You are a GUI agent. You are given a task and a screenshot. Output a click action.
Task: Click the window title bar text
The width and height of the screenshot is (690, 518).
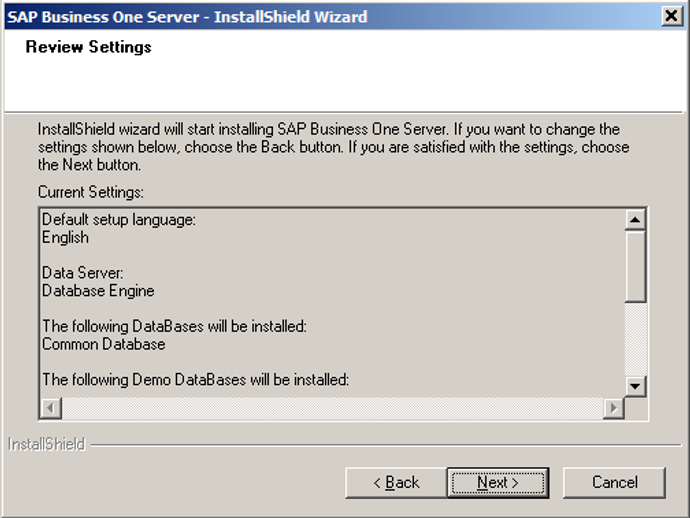click(x=187, y=17)
